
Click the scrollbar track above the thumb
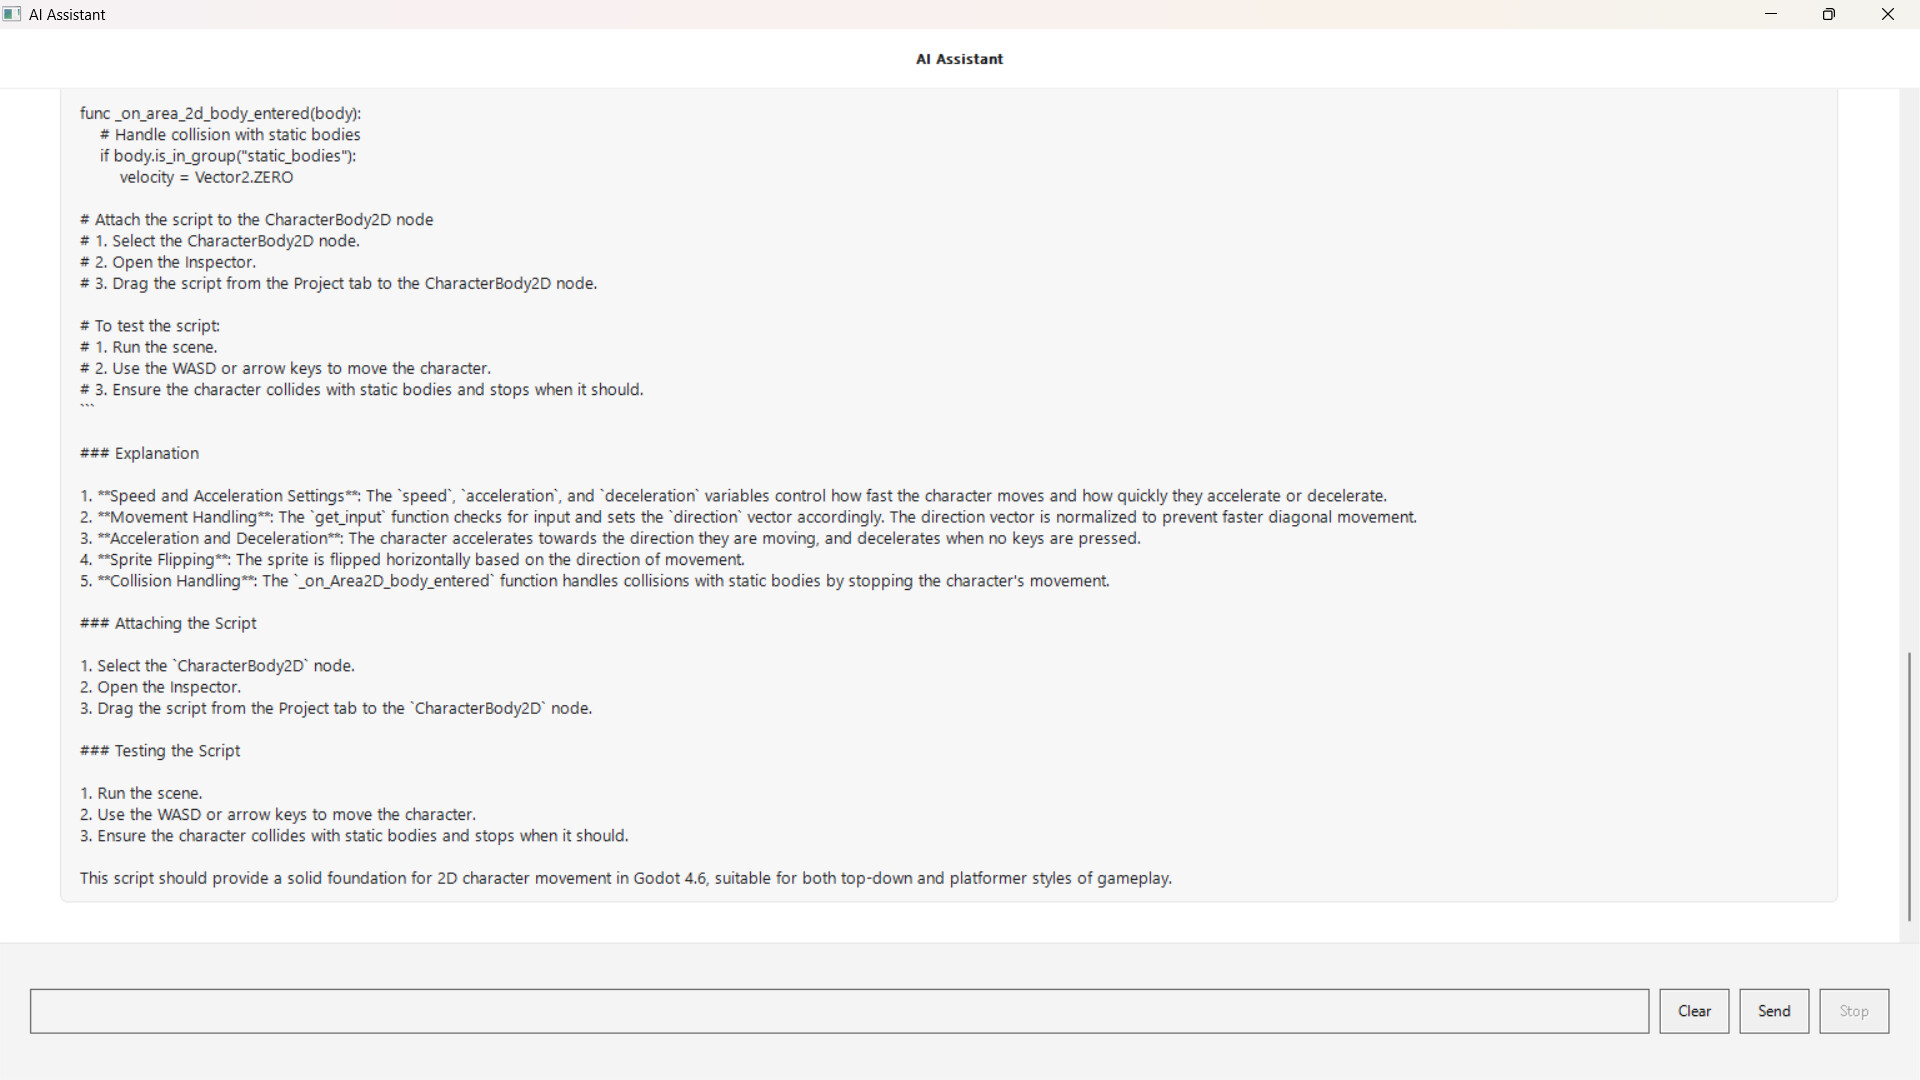1909,370
